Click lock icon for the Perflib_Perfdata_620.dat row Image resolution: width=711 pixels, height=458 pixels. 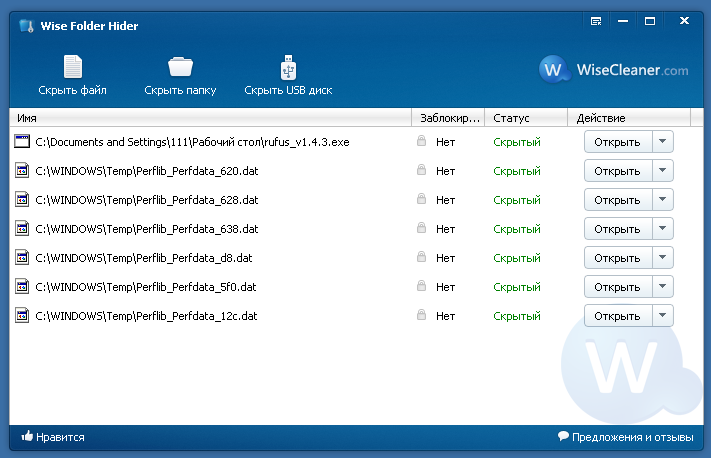[x=421, y=170]
